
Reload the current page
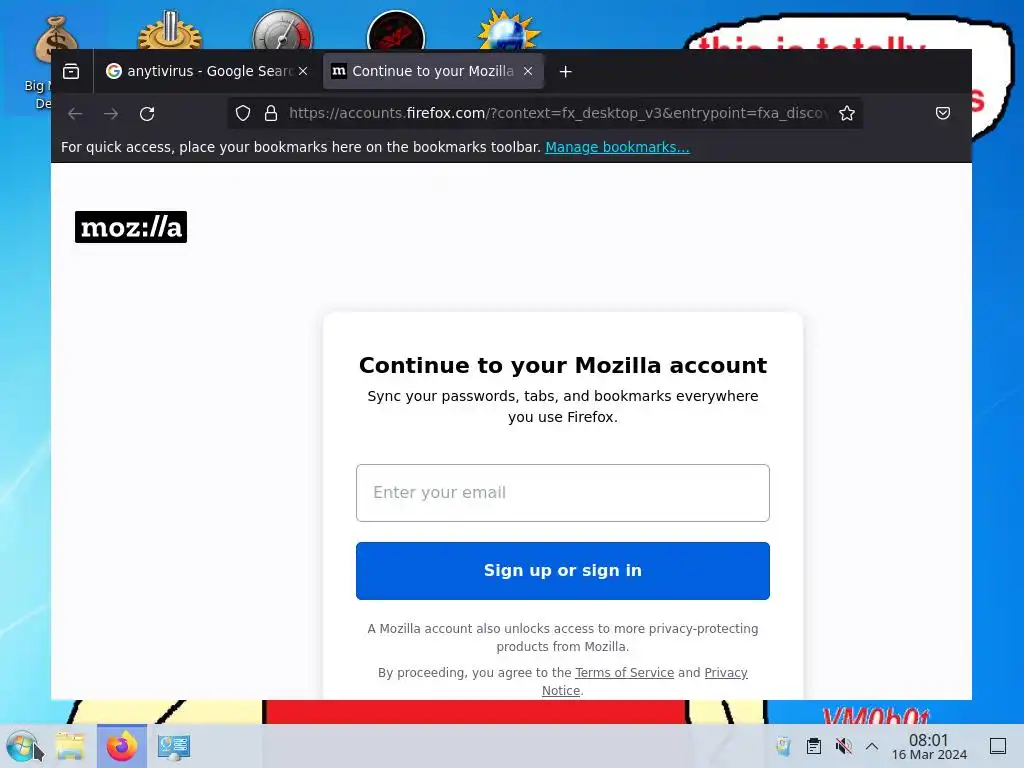click(147, 114)
